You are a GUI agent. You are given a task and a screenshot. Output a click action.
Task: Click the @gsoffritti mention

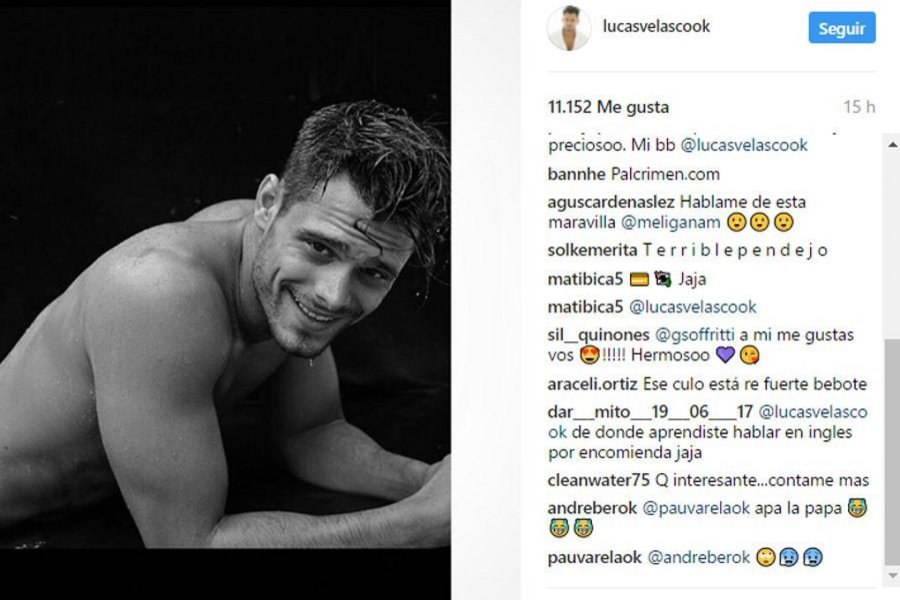tap(695, 335)
